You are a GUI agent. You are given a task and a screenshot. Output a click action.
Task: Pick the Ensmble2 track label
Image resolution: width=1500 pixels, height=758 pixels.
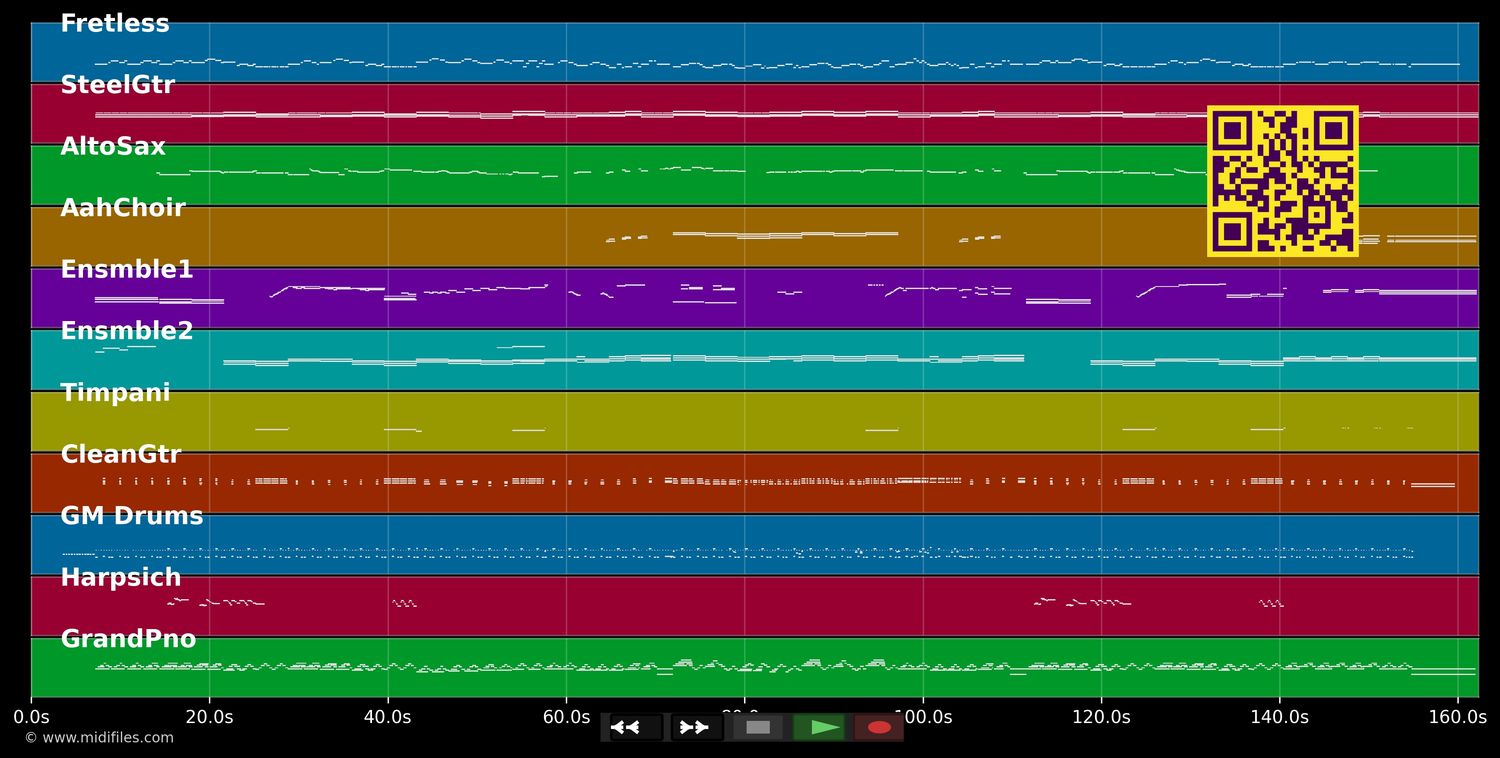click(127, 332)
